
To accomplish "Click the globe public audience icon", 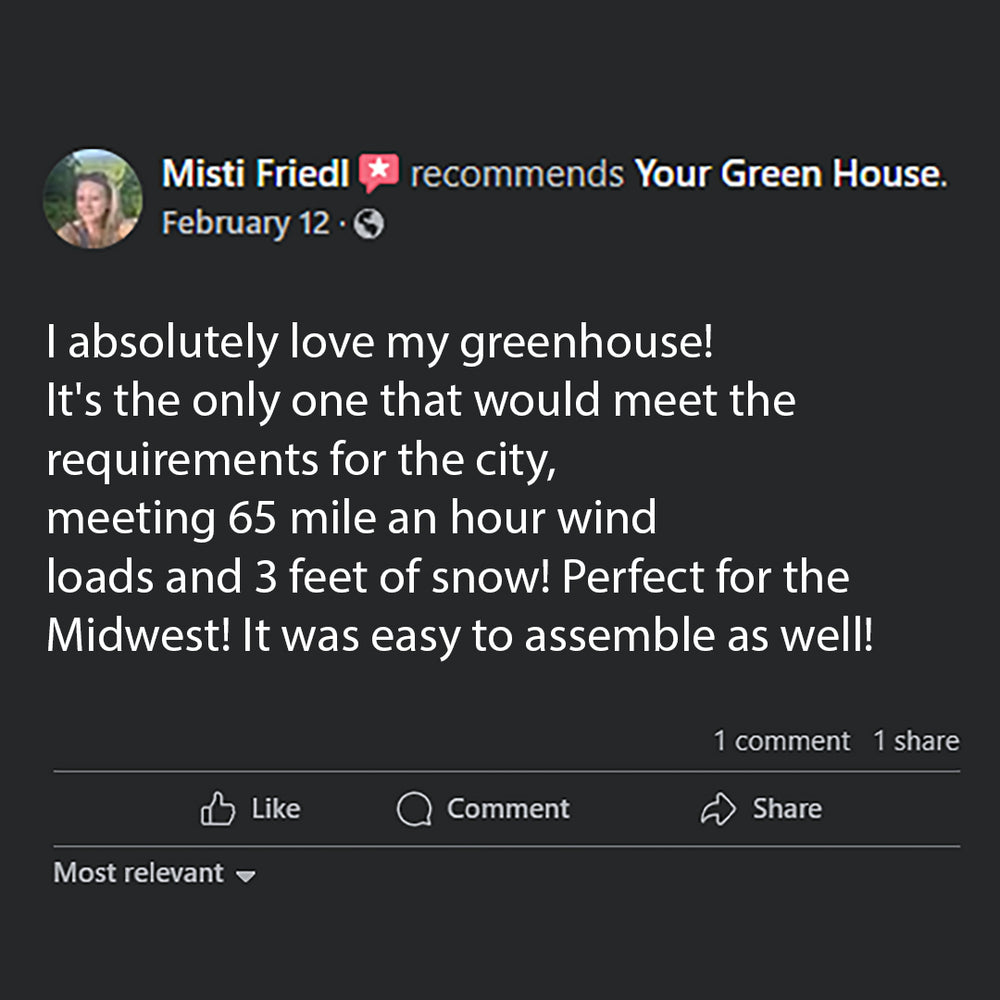I will point(369,225).
